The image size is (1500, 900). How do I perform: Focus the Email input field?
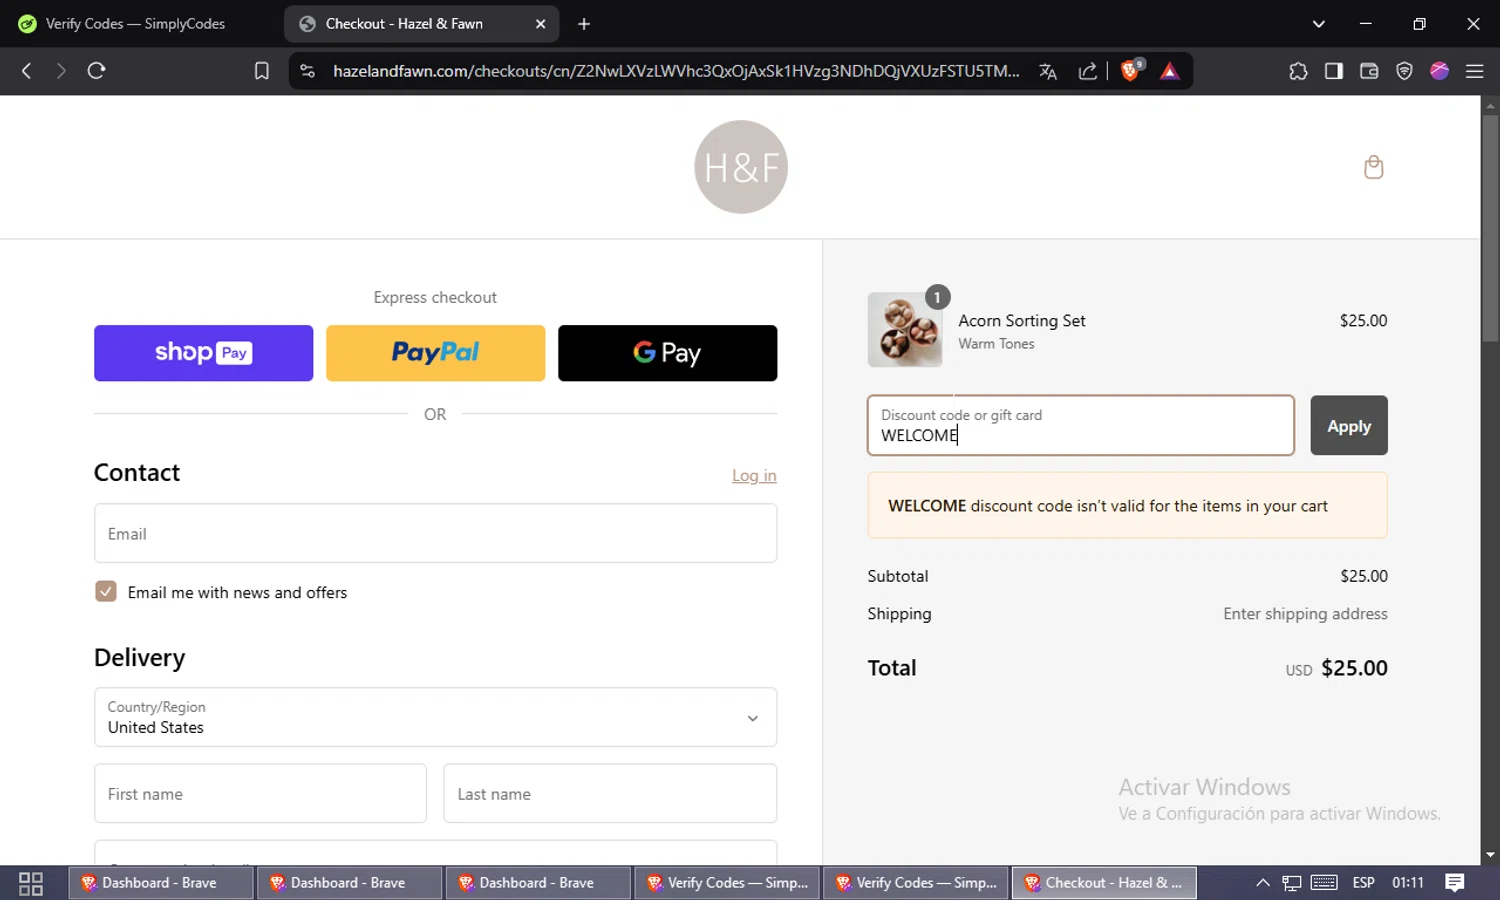[435, 533]
